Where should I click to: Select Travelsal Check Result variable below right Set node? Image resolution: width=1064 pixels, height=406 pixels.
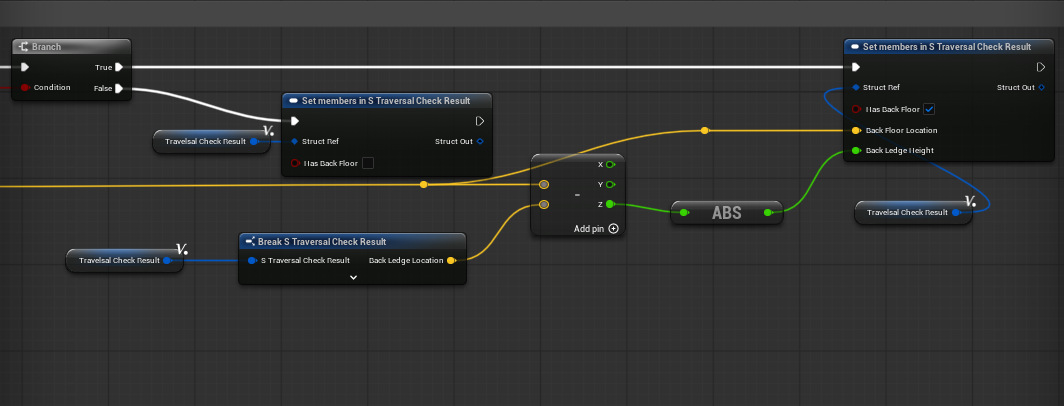tap(913, 213)
